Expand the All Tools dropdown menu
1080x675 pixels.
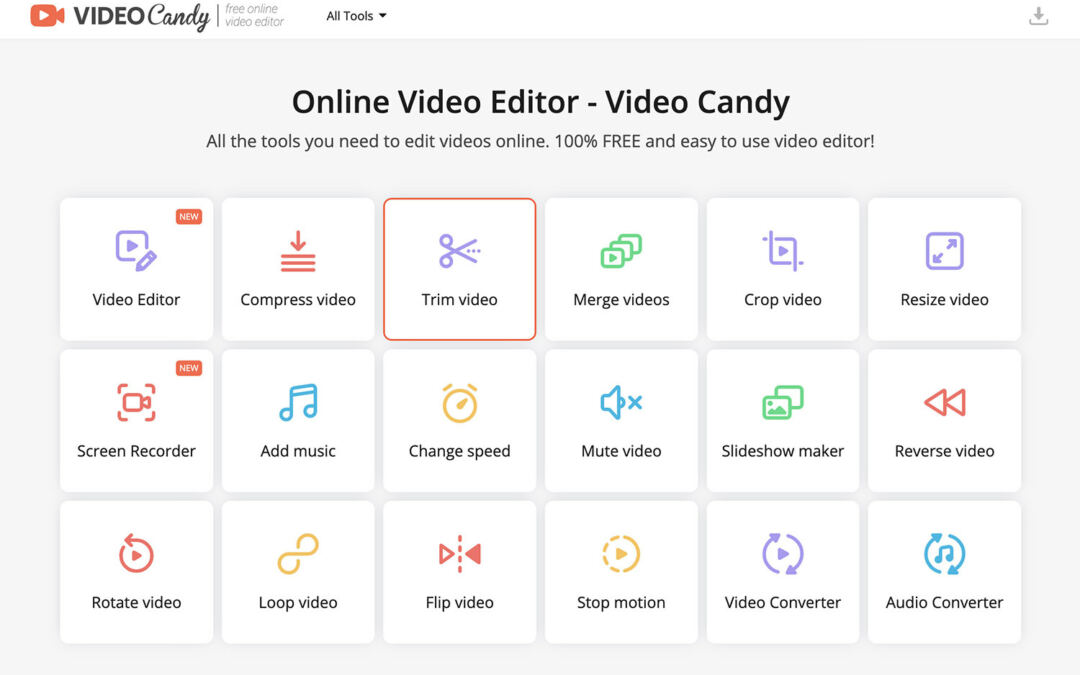(x=356, y=16)
